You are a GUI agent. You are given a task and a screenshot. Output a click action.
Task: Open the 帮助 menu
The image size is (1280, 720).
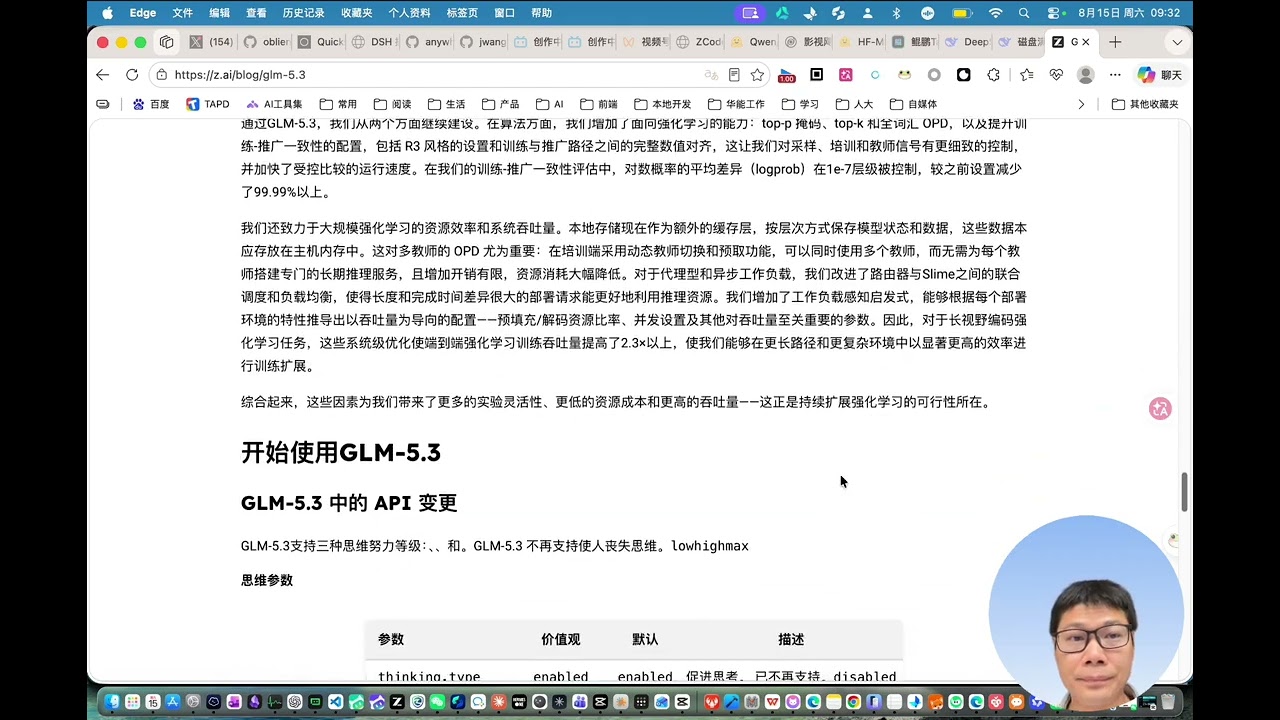(x=541, y=13)
